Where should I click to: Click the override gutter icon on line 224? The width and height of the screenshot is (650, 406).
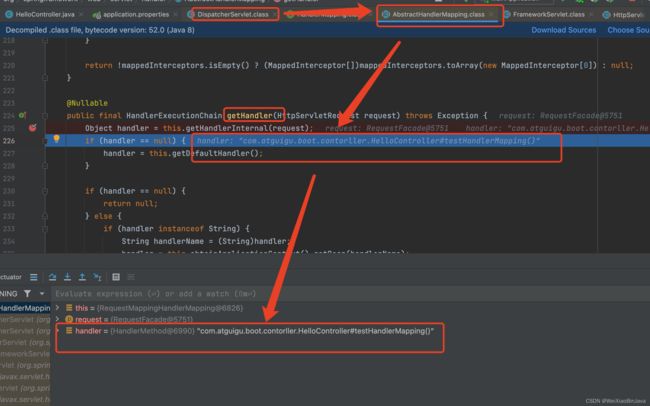[22, 115]
